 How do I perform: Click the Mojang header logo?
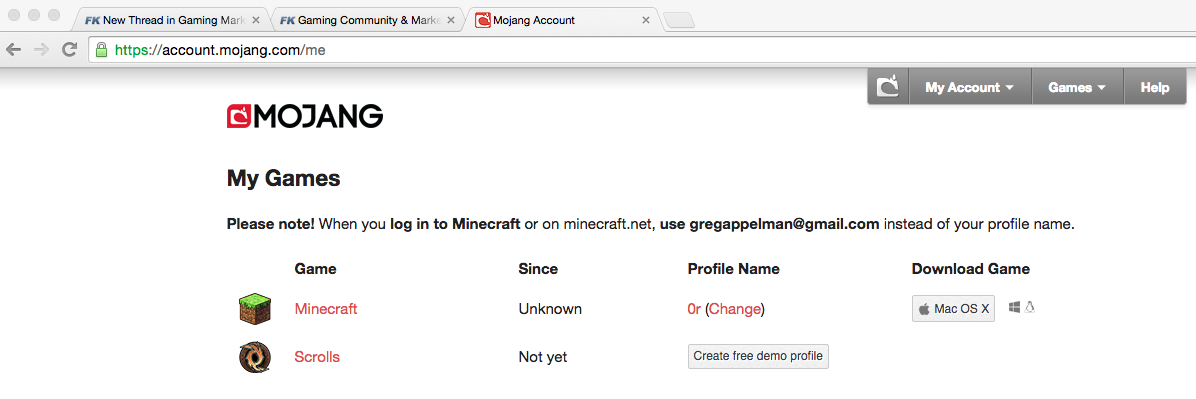[305, 116]
